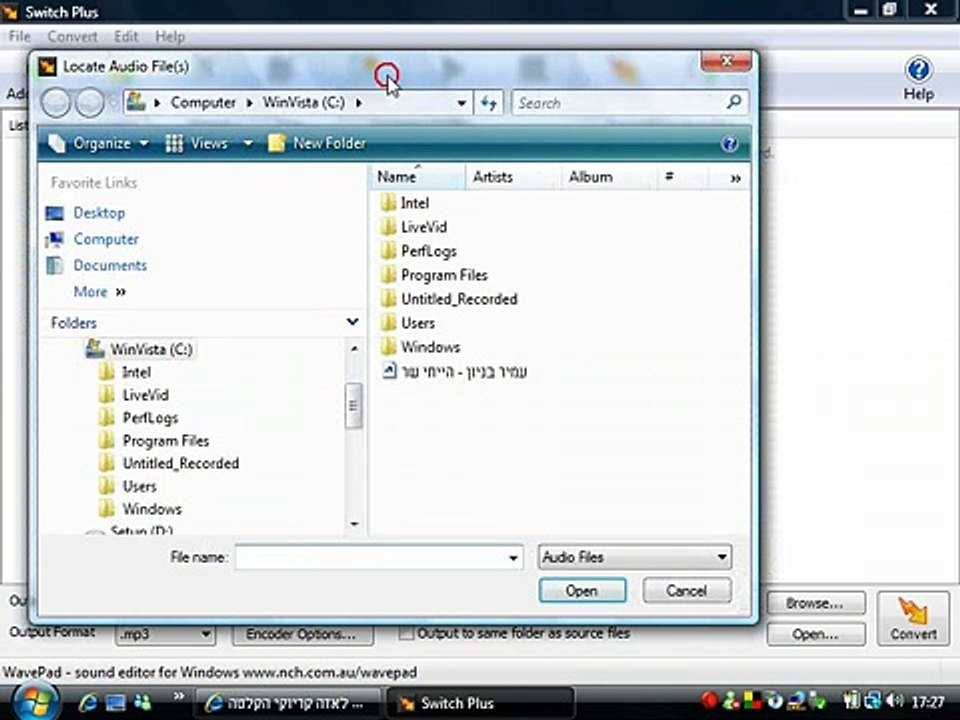This screenshot has width=960, height=720.
Task: Collapse the Folders pane with the chevron
Action: pyautogui.click(x=352, y=322)
